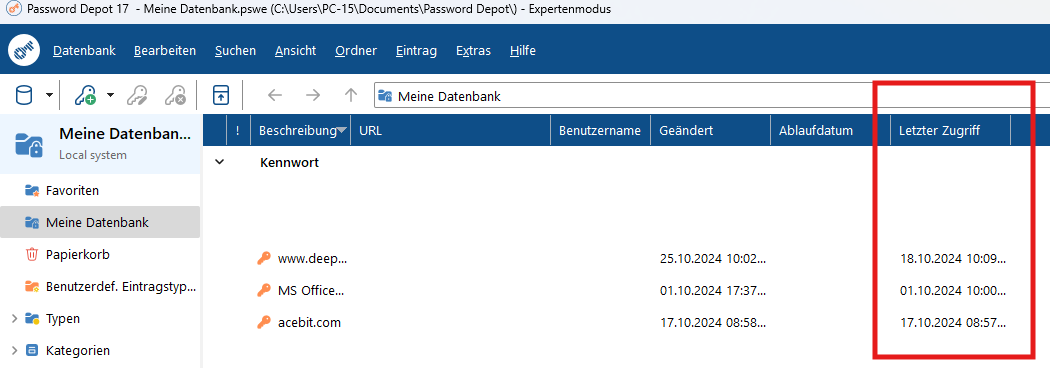1050x368 pixels.
Task: Click the Local system subtitle text
Action: tap(92, 155)
